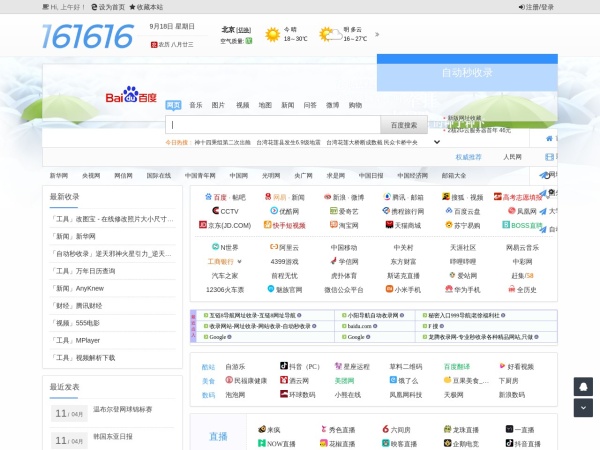600x450 pixels.
Task: Open 中国日报 link
Action: pos(371,176)
